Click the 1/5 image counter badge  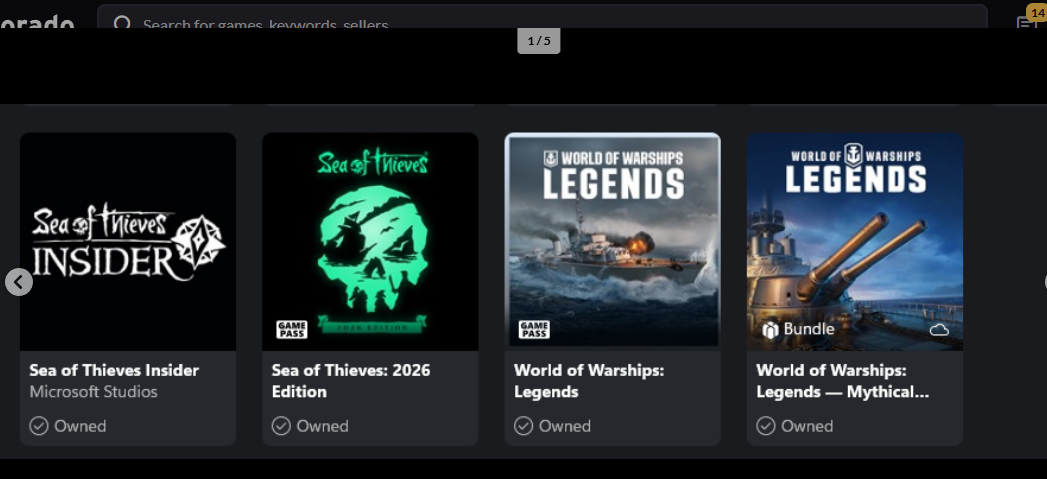coord(539,41)
